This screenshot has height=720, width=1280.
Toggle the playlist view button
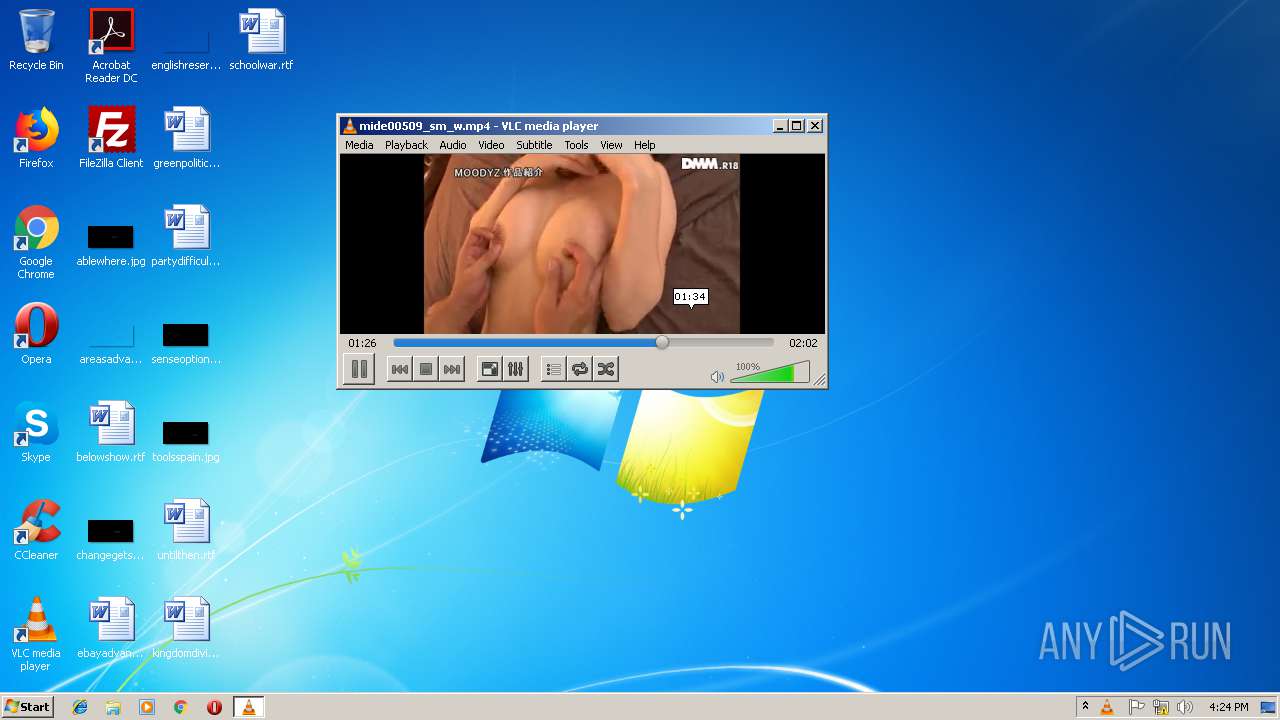coord(553,369)
